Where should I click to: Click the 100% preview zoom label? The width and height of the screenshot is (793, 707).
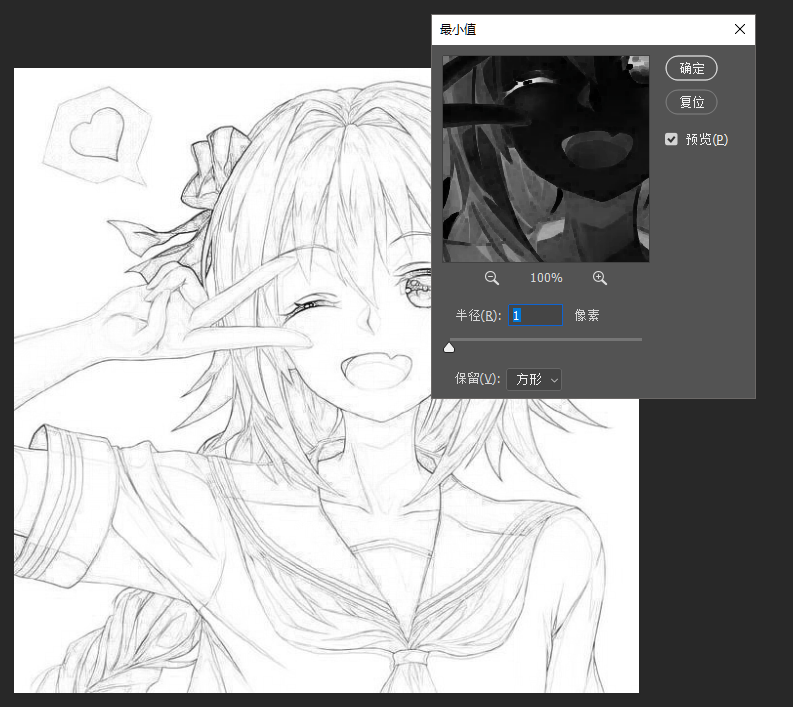click(x=546, y=278)
